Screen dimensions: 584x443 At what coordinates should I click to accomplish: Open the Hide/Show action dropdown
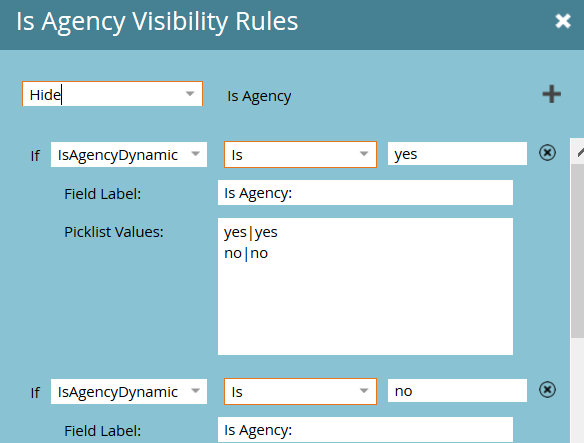pyautogui.click(x=190, y=94)
